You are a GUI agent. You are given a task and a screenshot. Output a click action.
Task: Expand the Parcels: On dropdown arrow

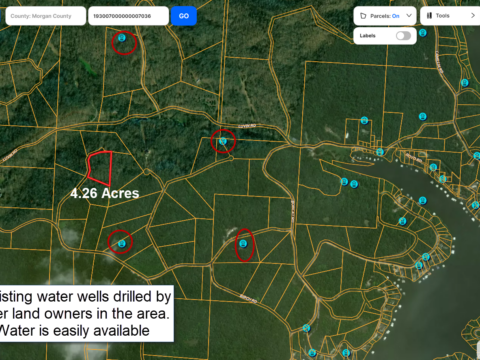coord(409,15)
